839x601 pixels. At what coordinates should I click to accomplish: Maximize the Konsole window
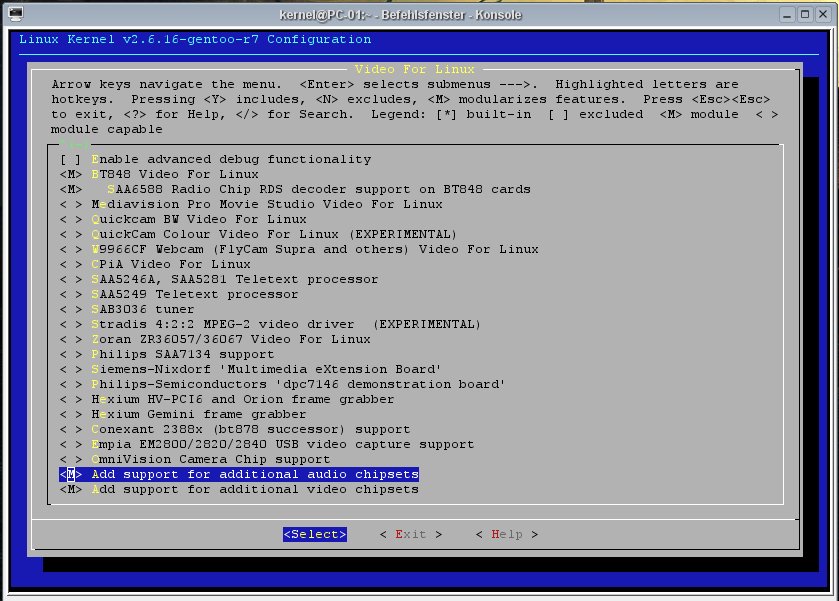tap(805, 15)
